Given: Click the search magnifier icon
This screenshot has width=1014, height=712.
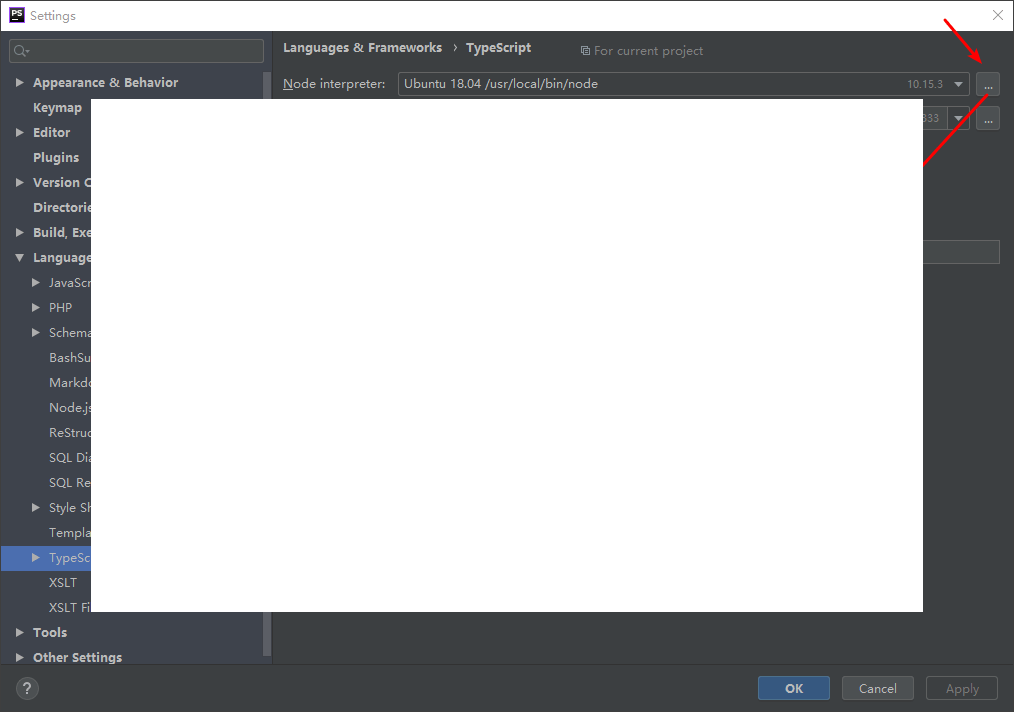Looking at the screenshot, I should click(x=21, y=51).
